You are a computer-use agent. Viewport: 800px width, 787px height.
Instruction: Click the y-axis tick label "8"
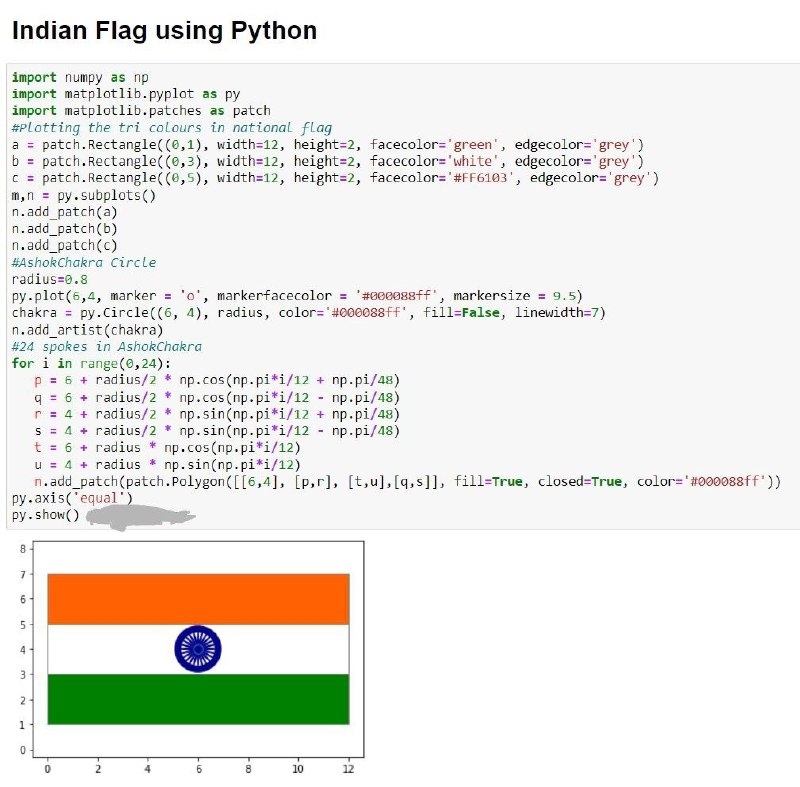[23, 549]
